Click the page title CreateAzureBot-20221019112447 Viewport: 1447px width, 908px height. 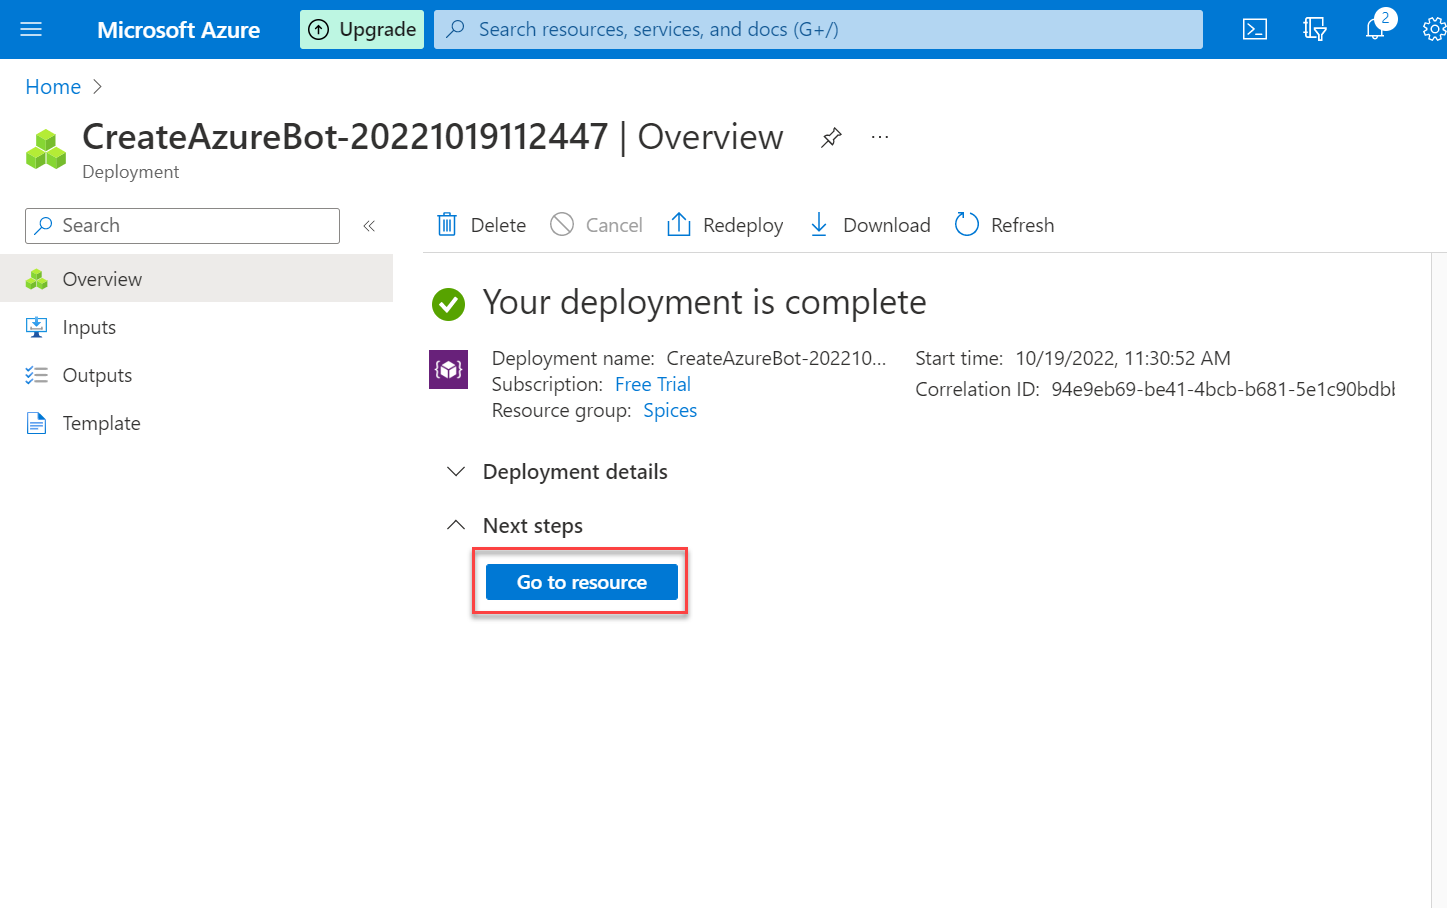coord(345,137)
